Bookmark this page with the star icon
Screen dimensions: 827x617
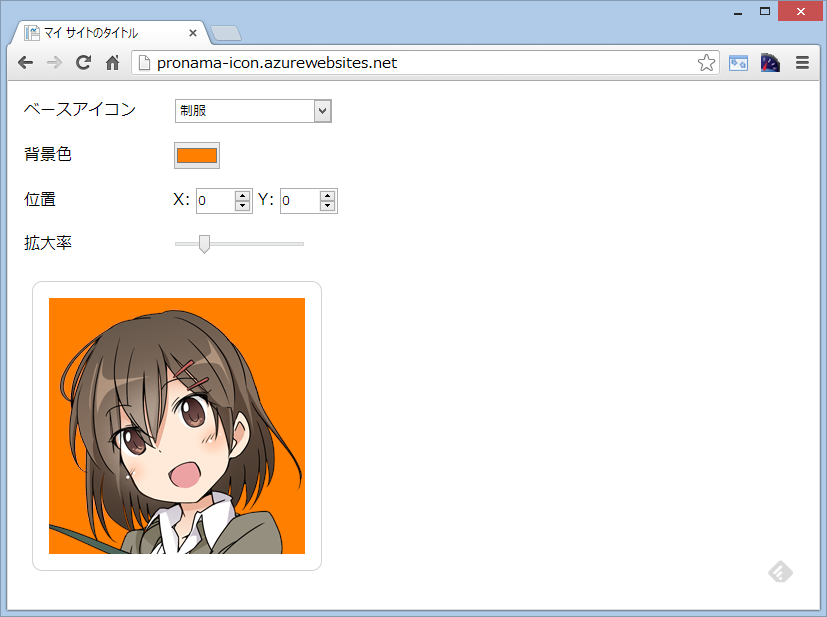click(x=706, y=63)
